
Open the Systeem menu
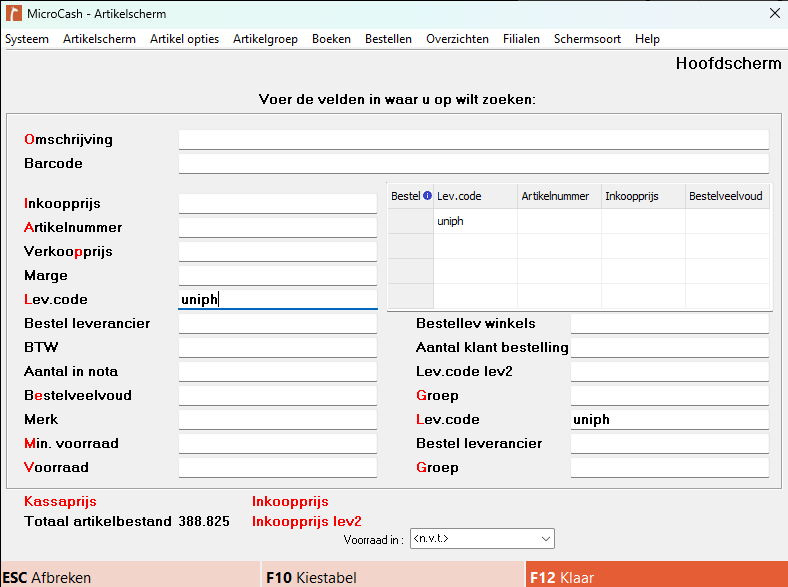(27, 39)
